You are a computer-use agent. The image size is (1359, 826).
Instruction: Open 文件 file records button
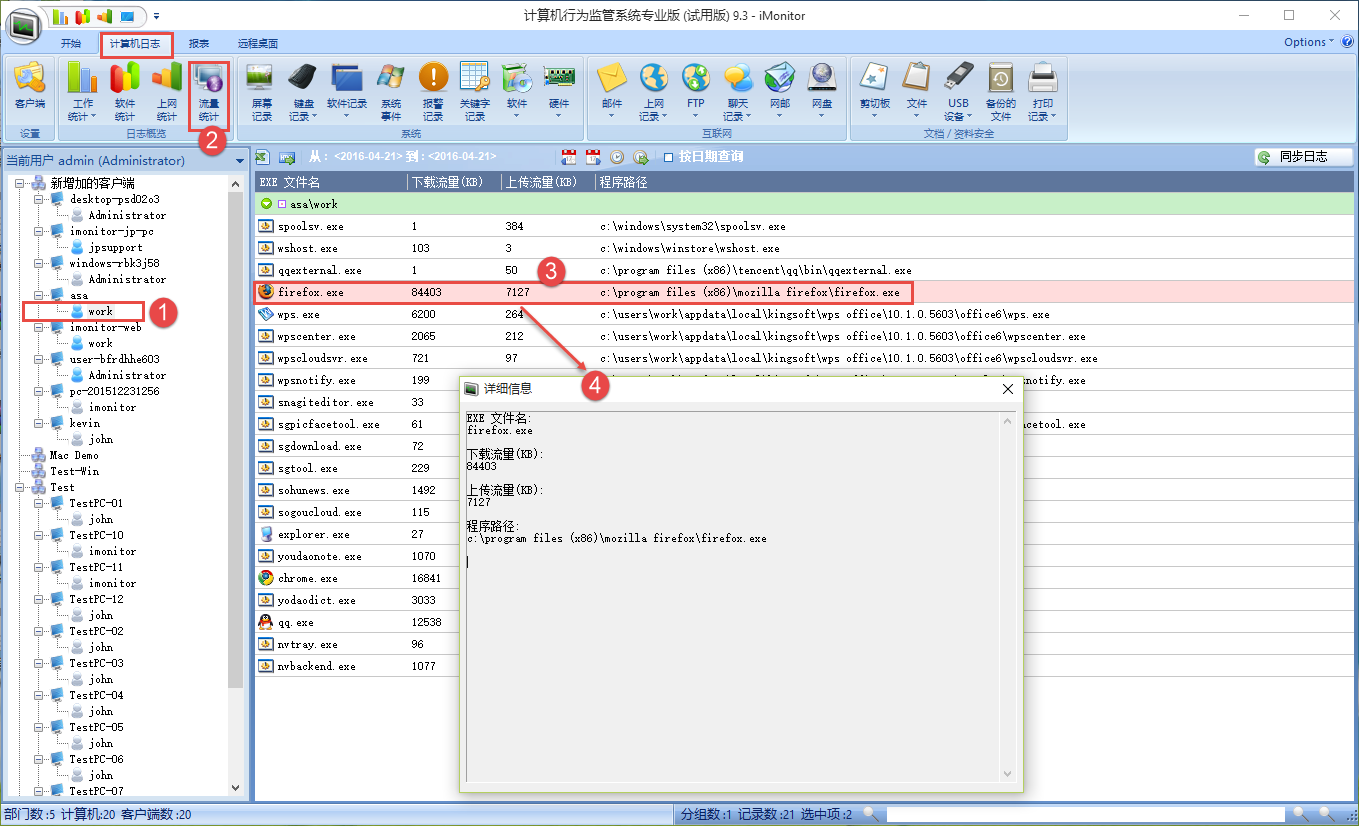pos(917,91)
